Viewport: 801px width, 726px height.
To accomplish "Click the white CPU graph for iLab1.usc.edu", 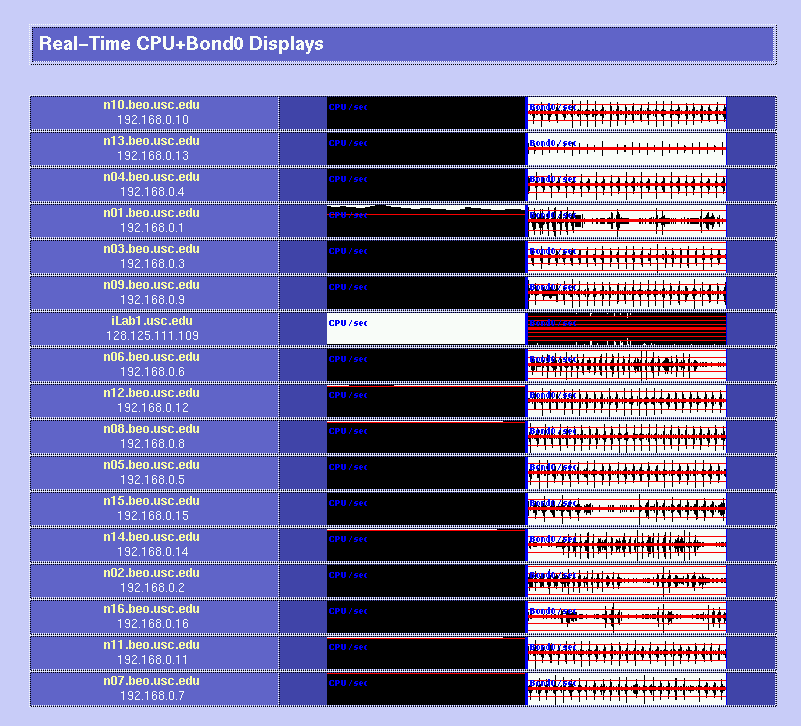I will (x=426, y=328).
